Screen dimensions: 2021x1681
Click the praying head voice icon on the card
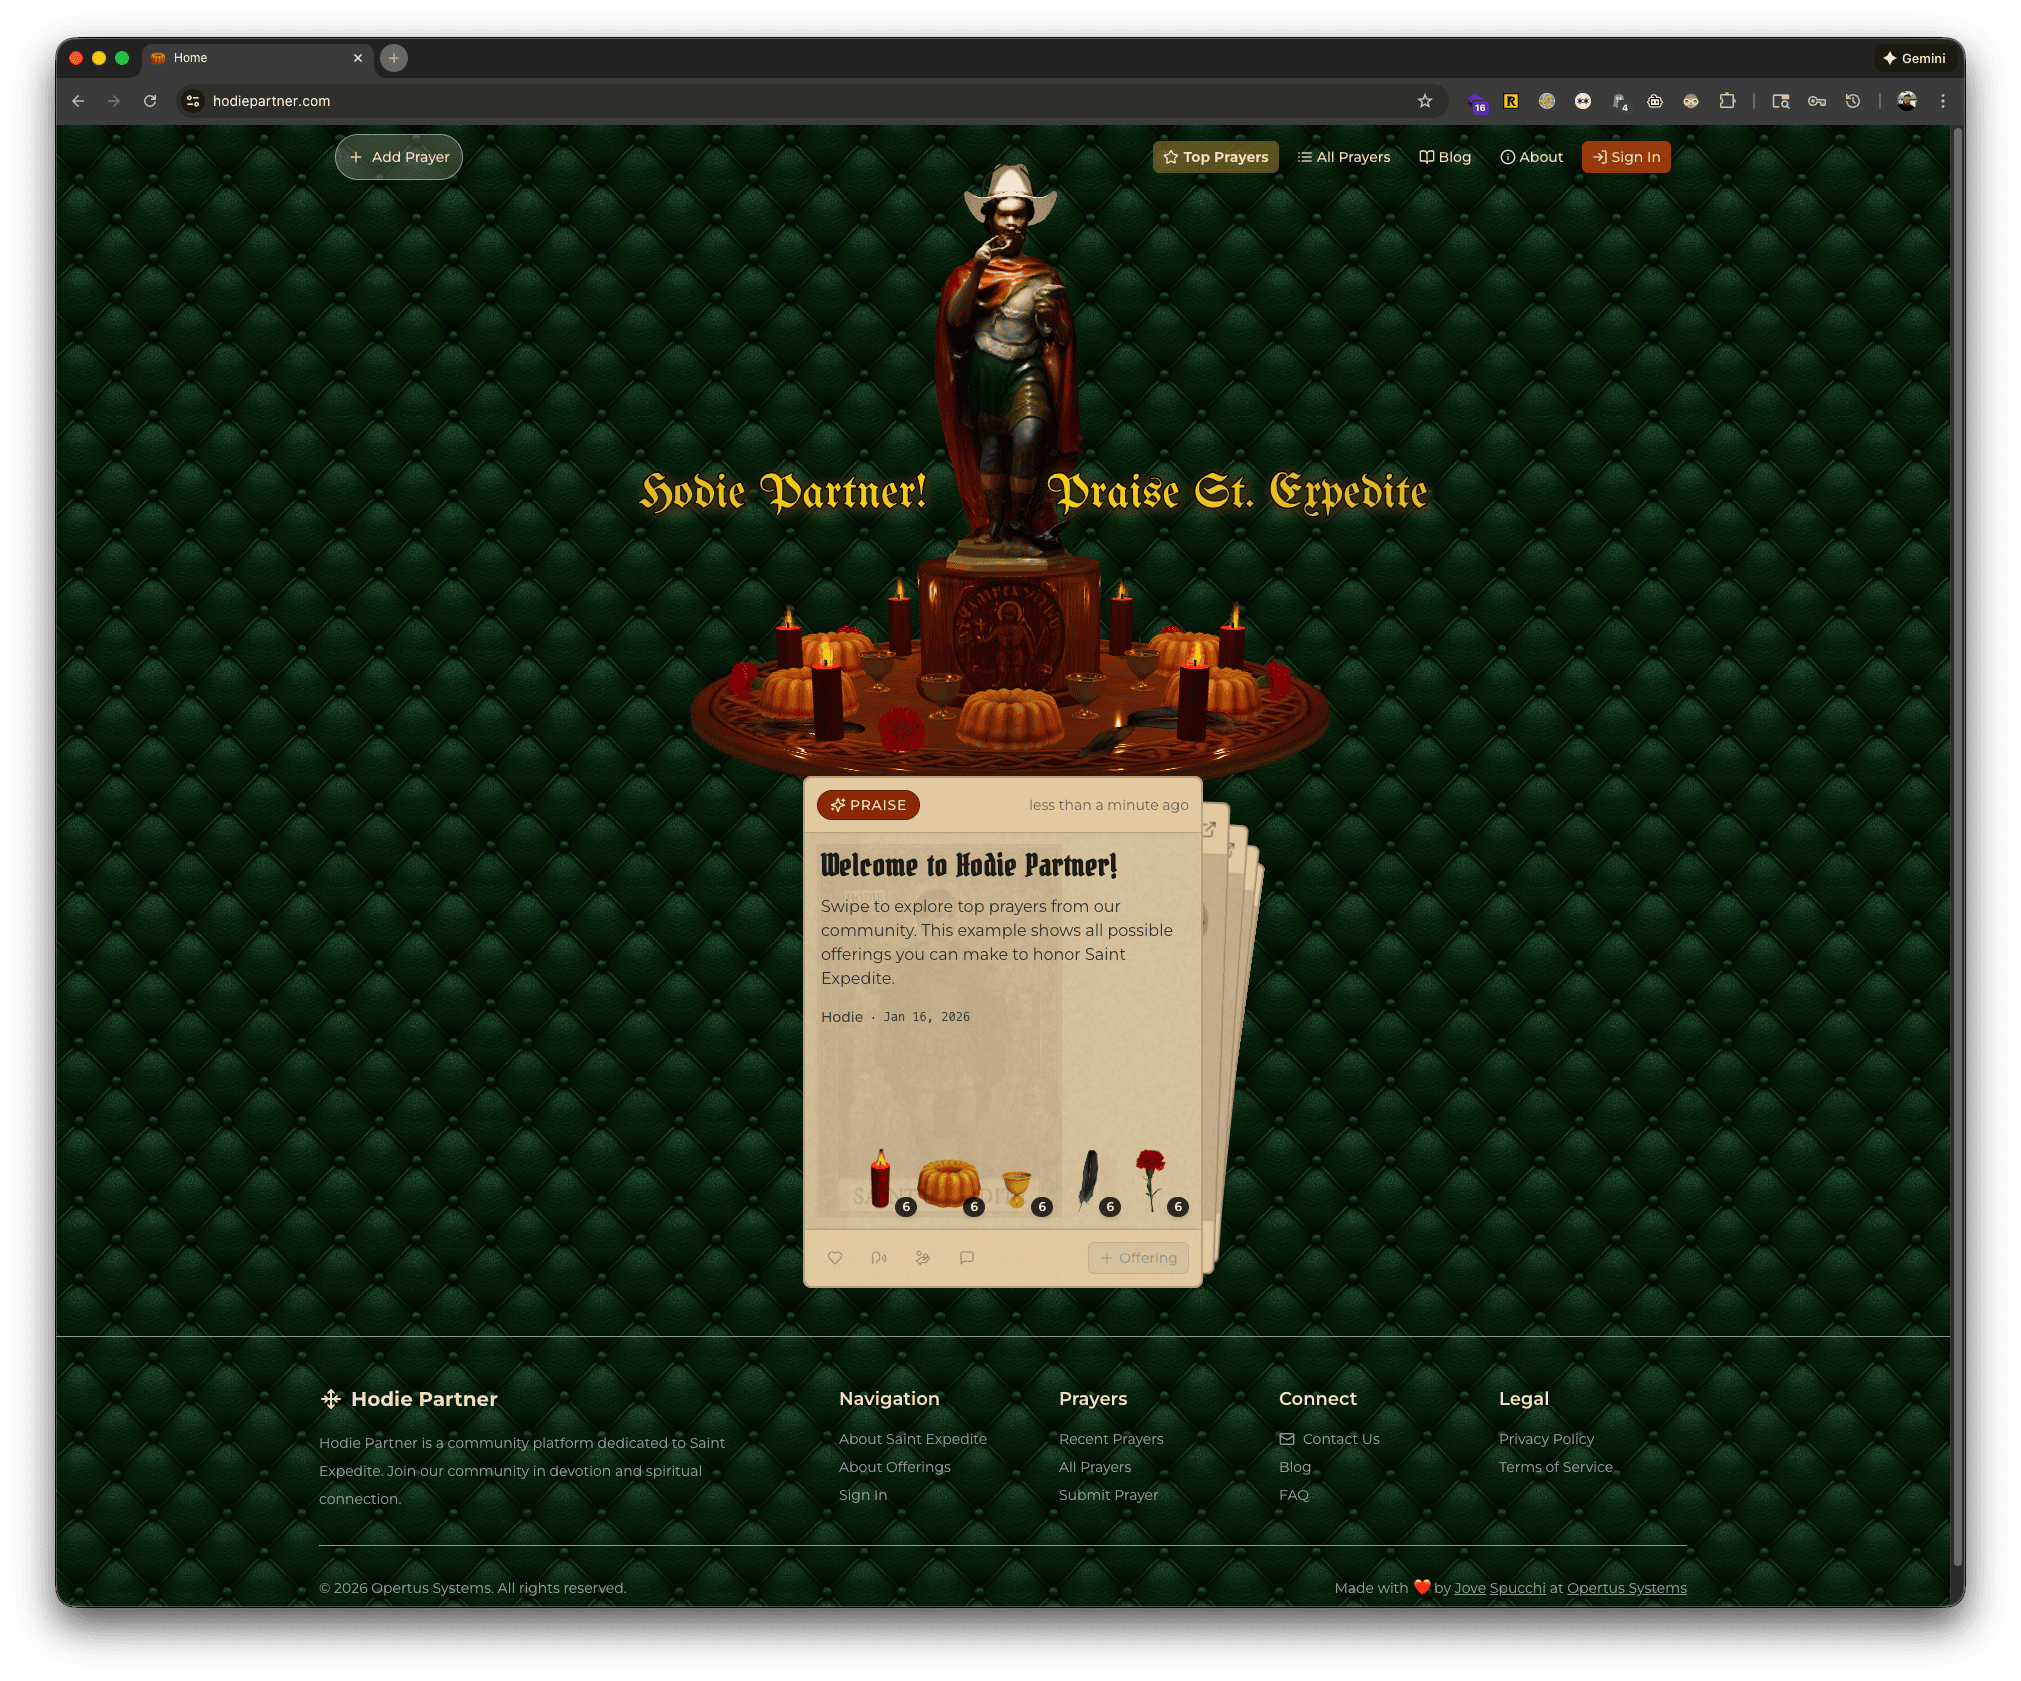click(879, 1258)
